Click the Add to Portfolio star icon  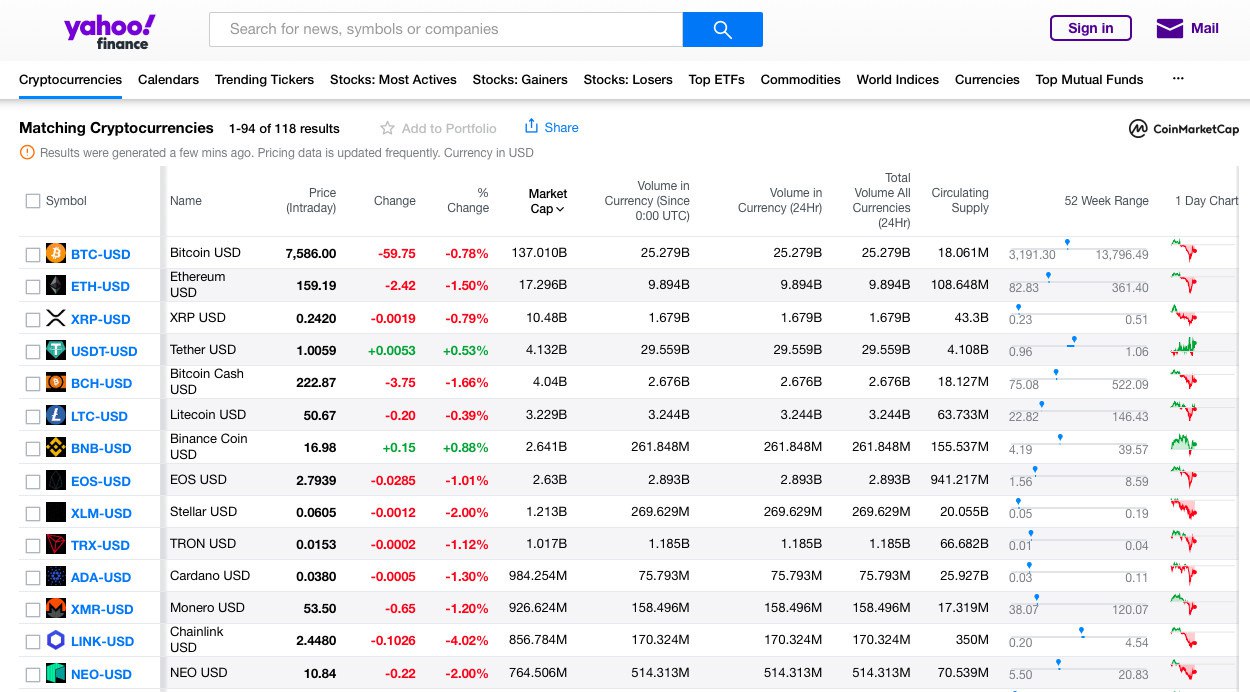[387, 128]
